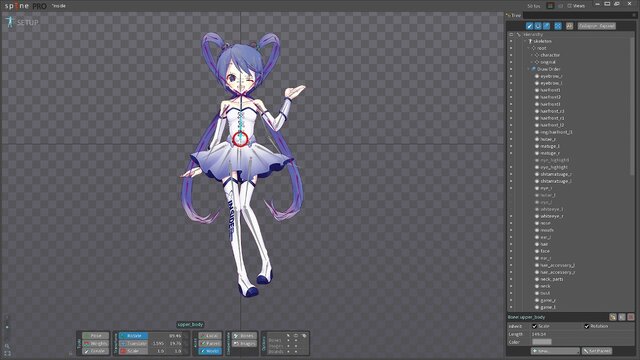Screen dimensions: 640x360
Task: Click the fit-to-view icon bottom-left
Action: point(7,354)
